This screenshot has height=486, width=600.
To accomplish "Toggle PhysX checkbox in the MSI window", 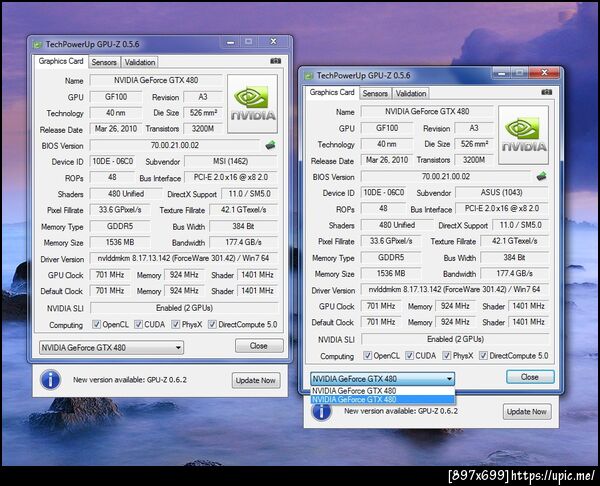I will (176, 325).
